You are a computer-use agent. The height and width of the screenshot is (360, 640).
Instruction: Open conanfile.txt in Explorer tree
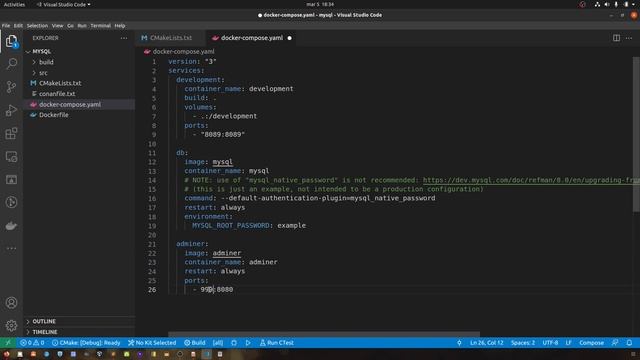point(57,93)
